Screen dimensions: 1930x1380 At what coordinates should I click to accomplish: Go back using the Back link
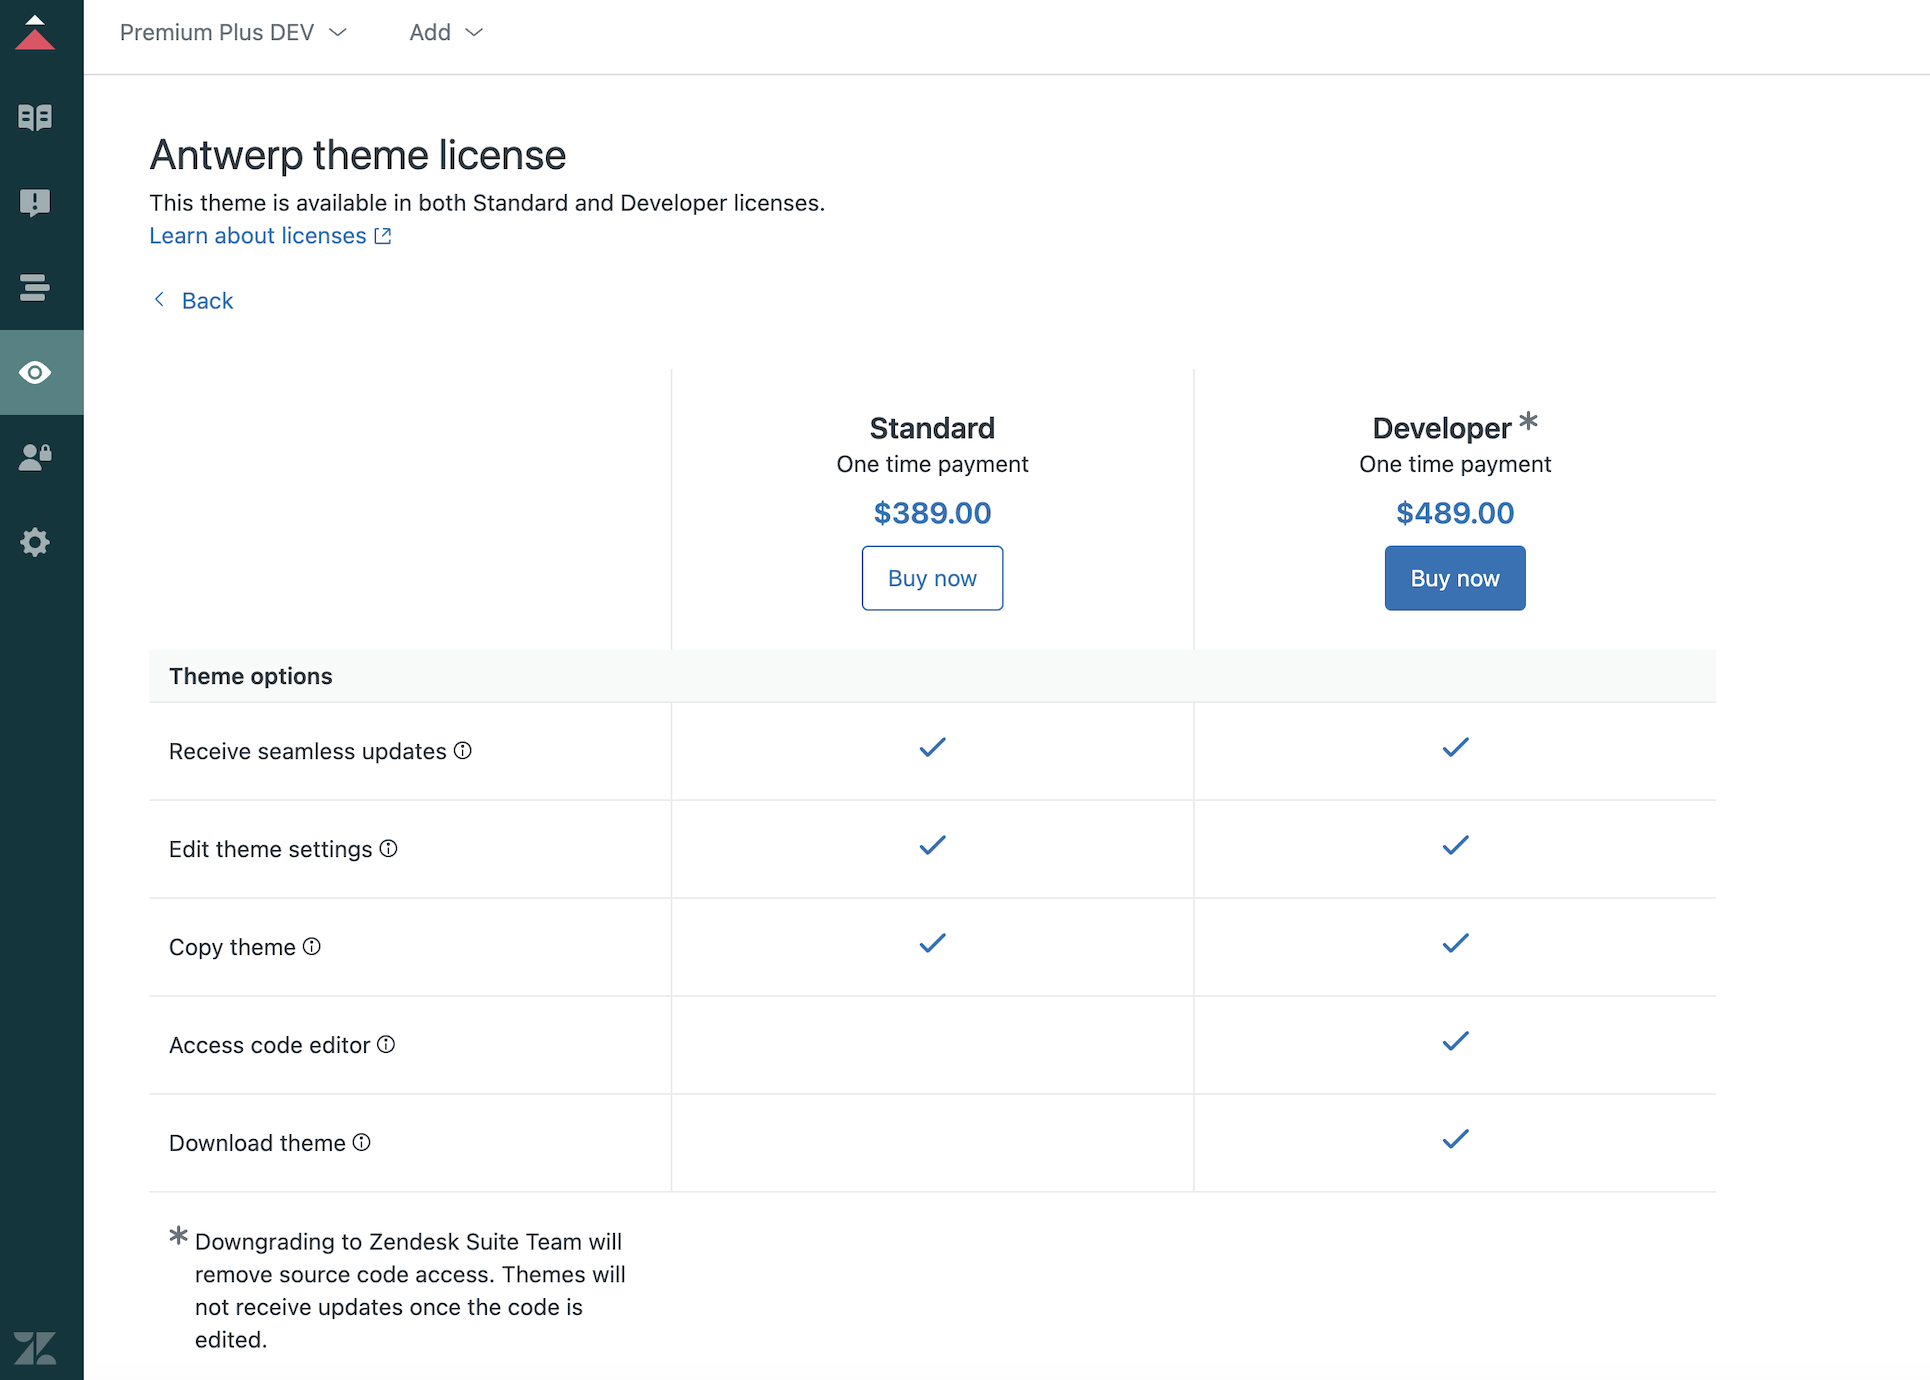[207, 301]
